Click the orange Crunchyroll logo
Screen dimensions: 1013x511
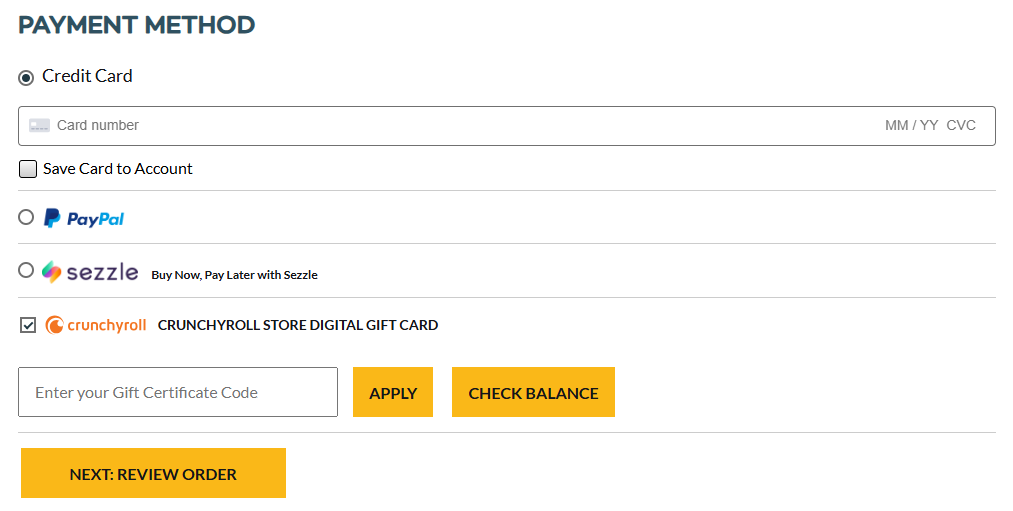96,325
